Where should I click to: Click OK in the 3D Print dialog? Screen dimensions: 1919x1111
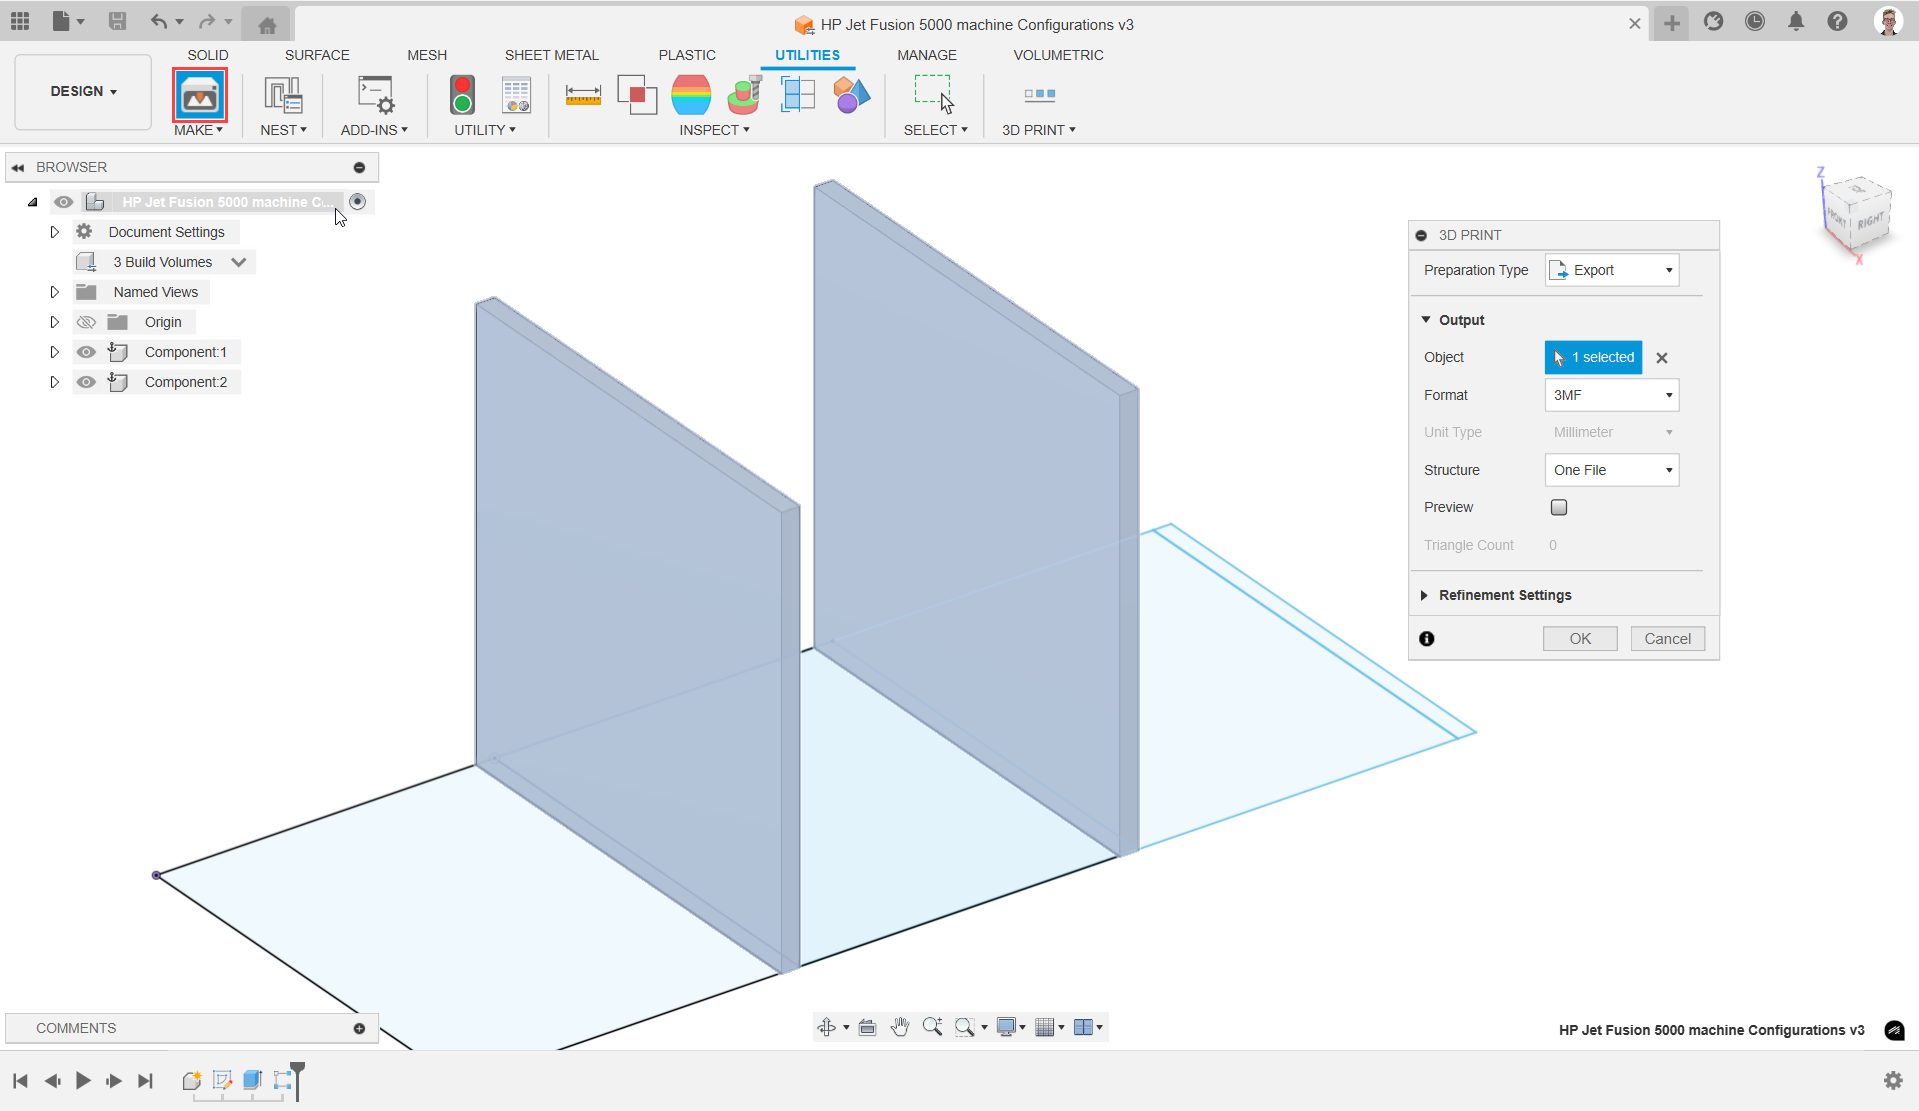point(1579,638)
